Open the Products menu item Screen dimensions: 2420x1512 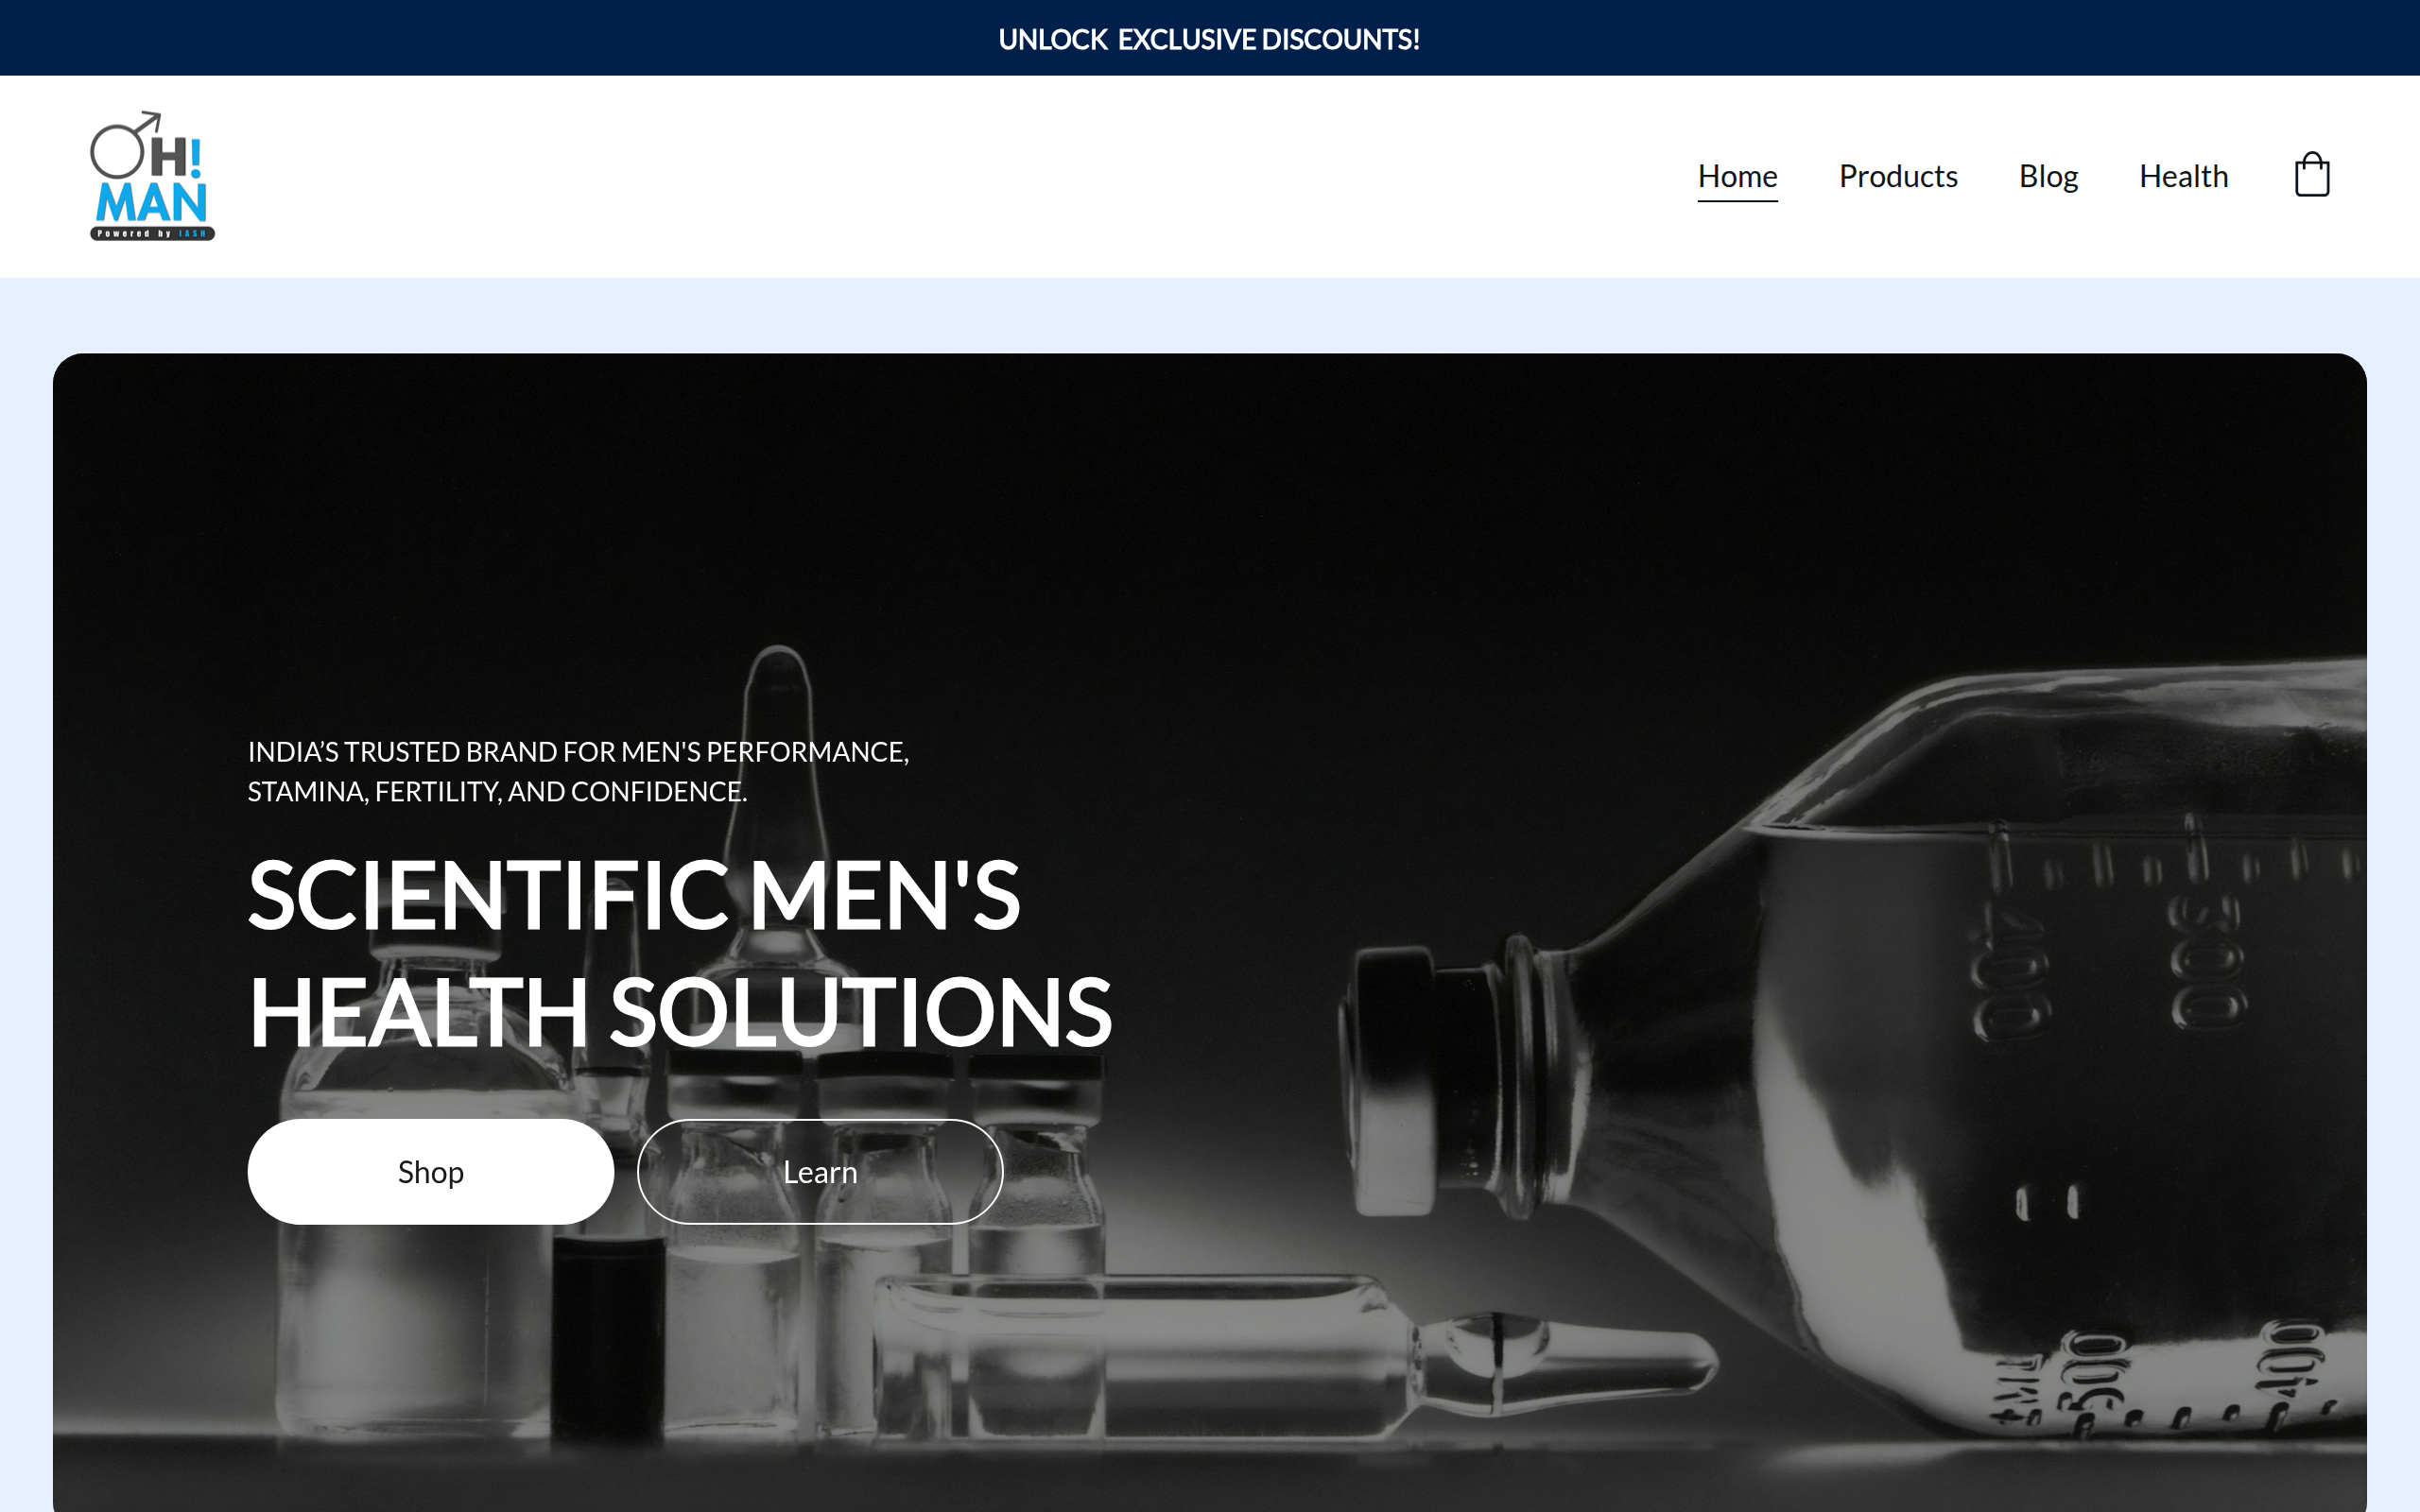1897,176
